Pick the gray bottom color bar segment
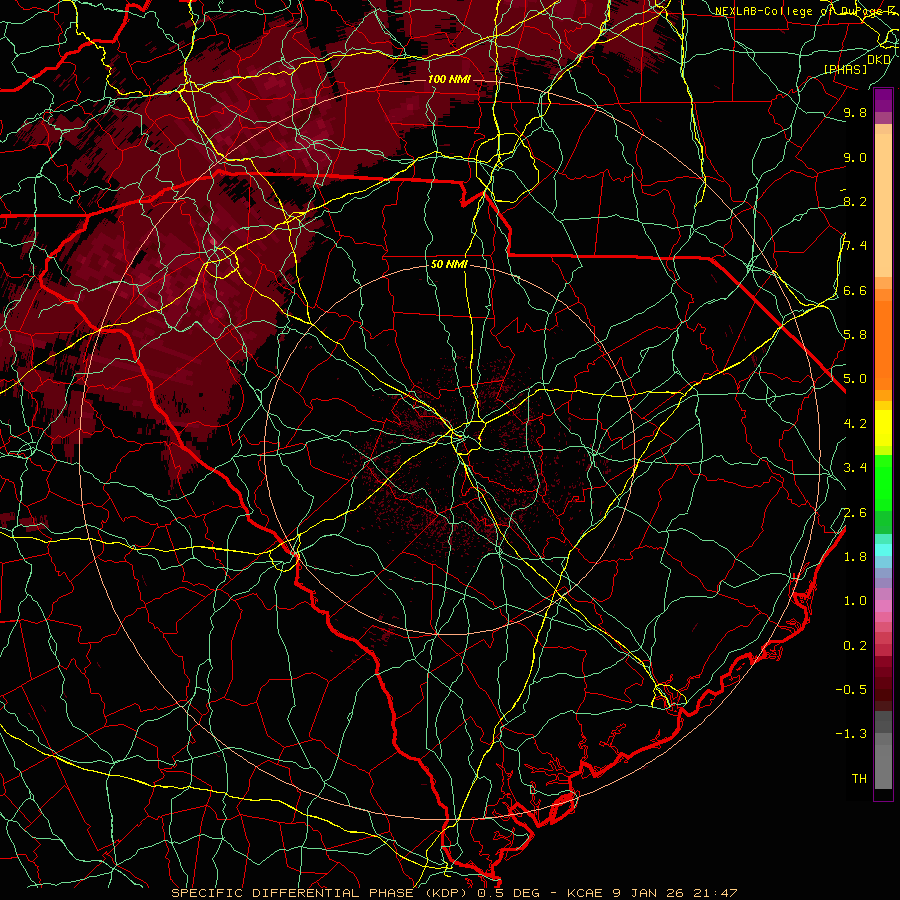Viewport: 900px width, 900px height. [884, 766]
